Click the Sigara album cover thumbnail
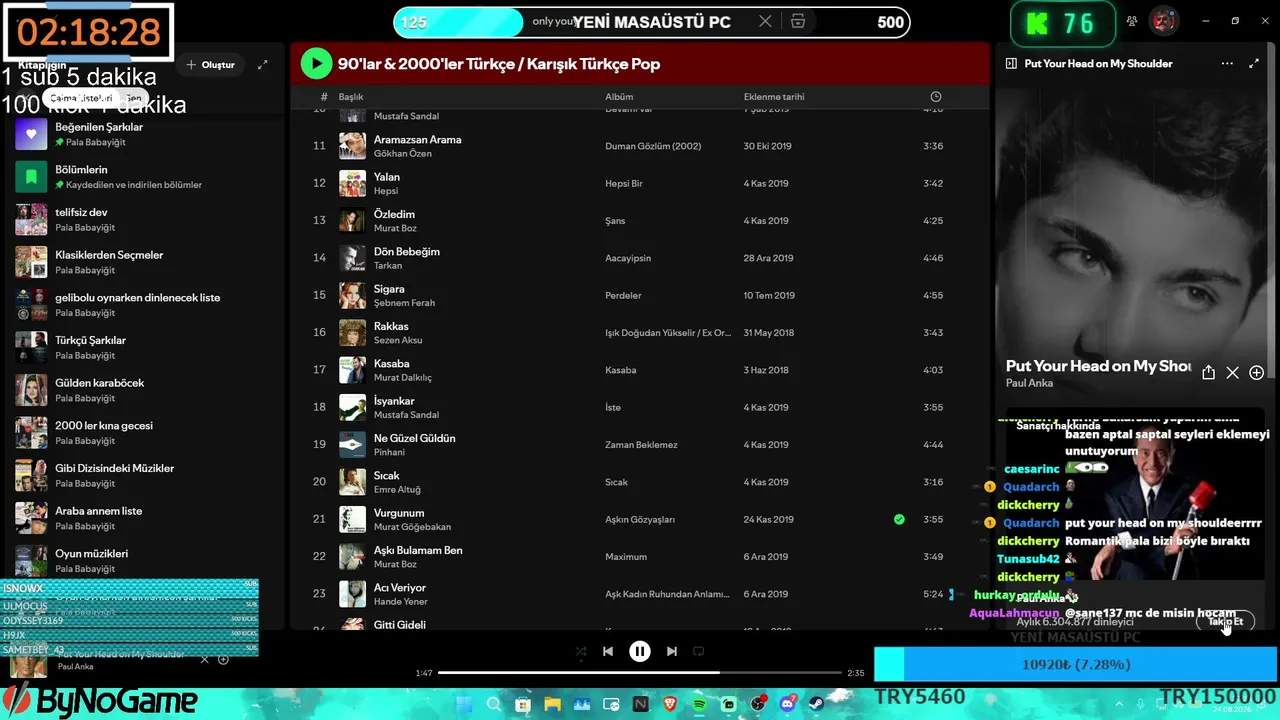The width and height of the screenshot is (1280, 720). [x=352, y=295]
